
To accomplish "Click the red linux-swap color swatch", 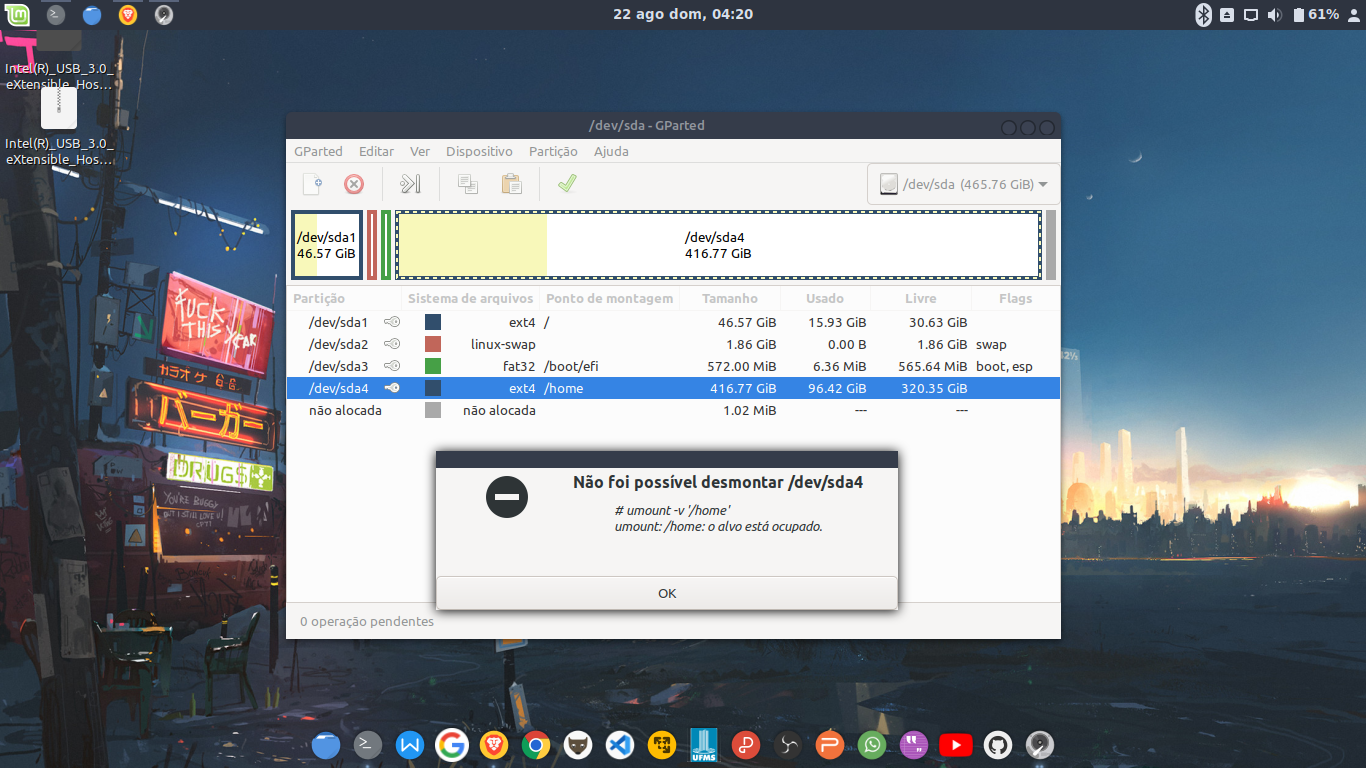I will point(433,344).
